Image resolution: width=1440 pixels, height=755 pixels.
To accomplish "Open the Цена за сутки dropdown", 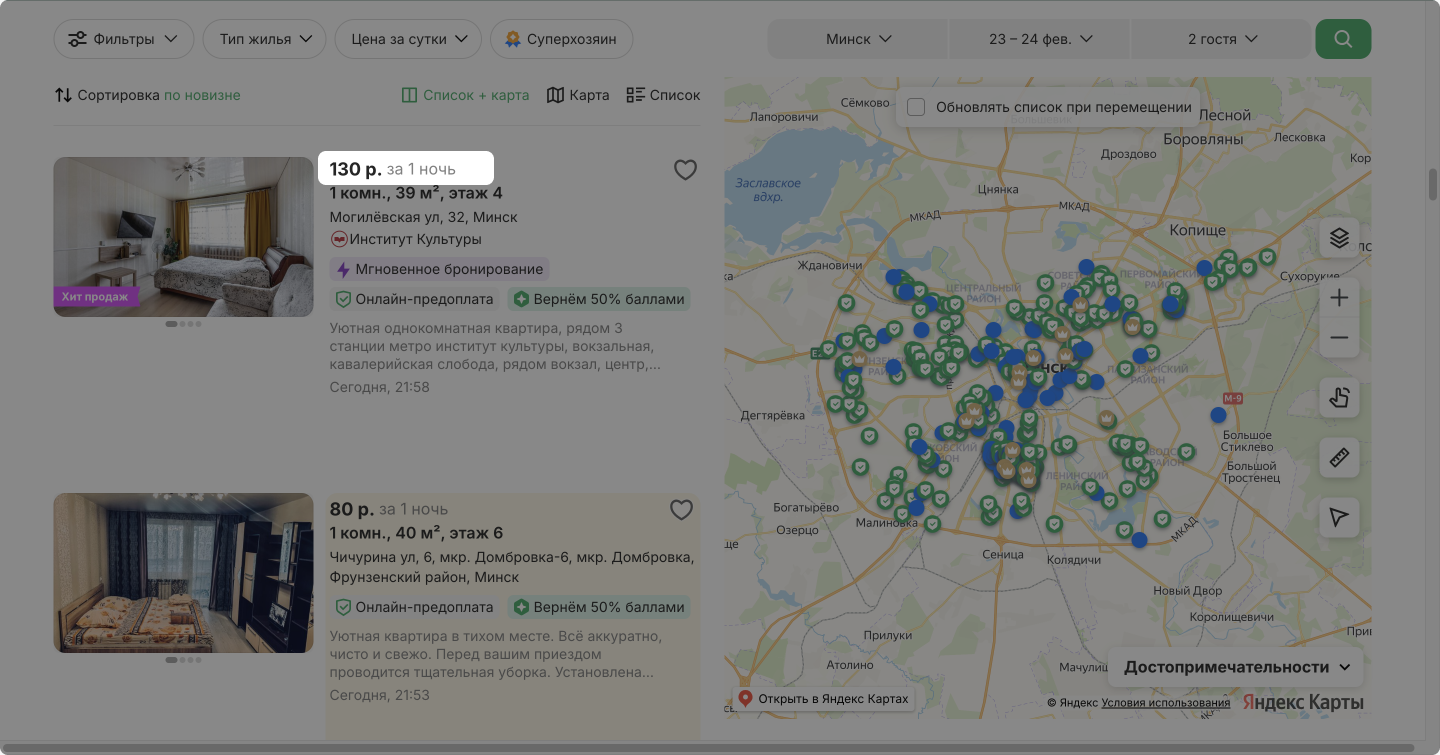I will (x=409, y=39).
